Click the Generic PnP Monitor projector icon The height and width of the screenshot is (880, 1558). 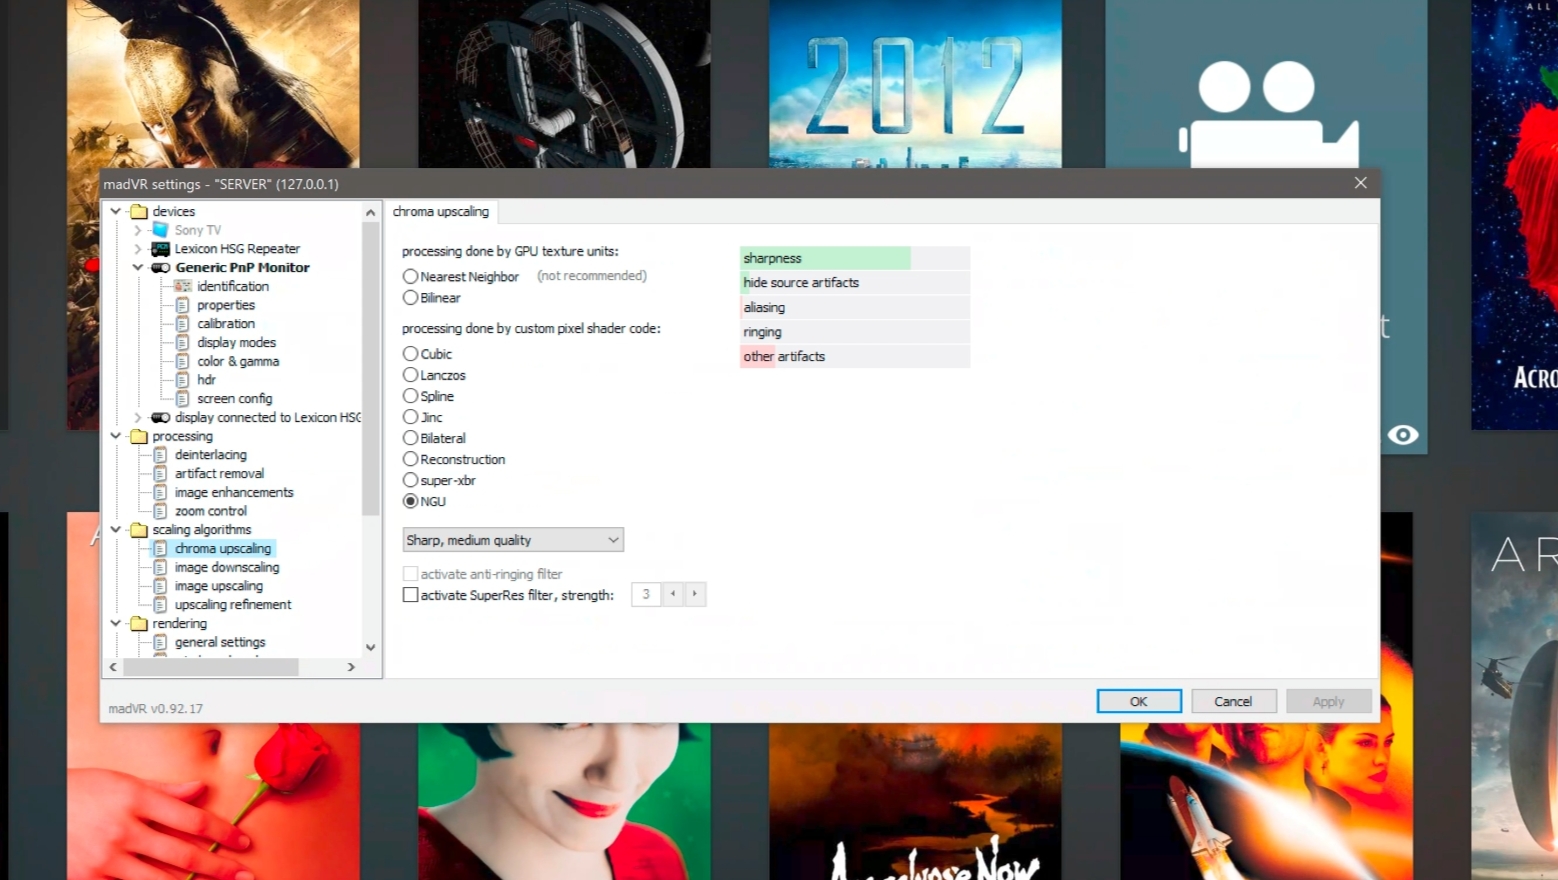160,268
